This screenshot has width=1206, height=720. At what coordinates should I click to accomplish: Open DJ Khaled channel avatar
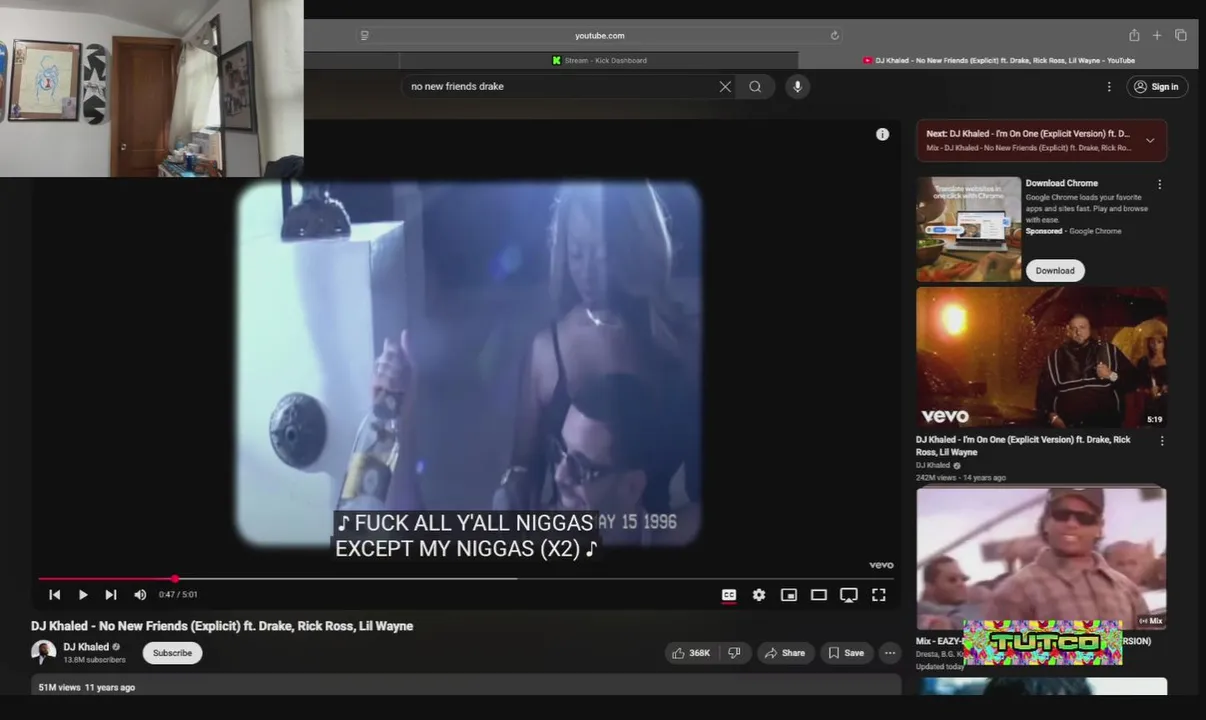point(43,653)
